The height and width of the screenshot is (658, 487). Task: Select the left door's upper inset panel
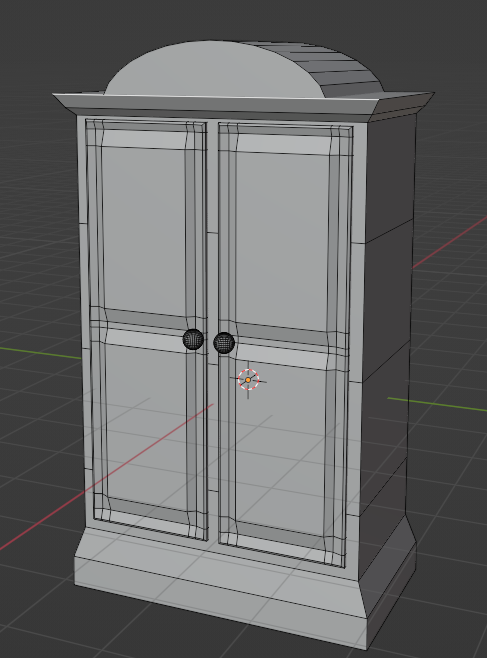coord(144,231)
